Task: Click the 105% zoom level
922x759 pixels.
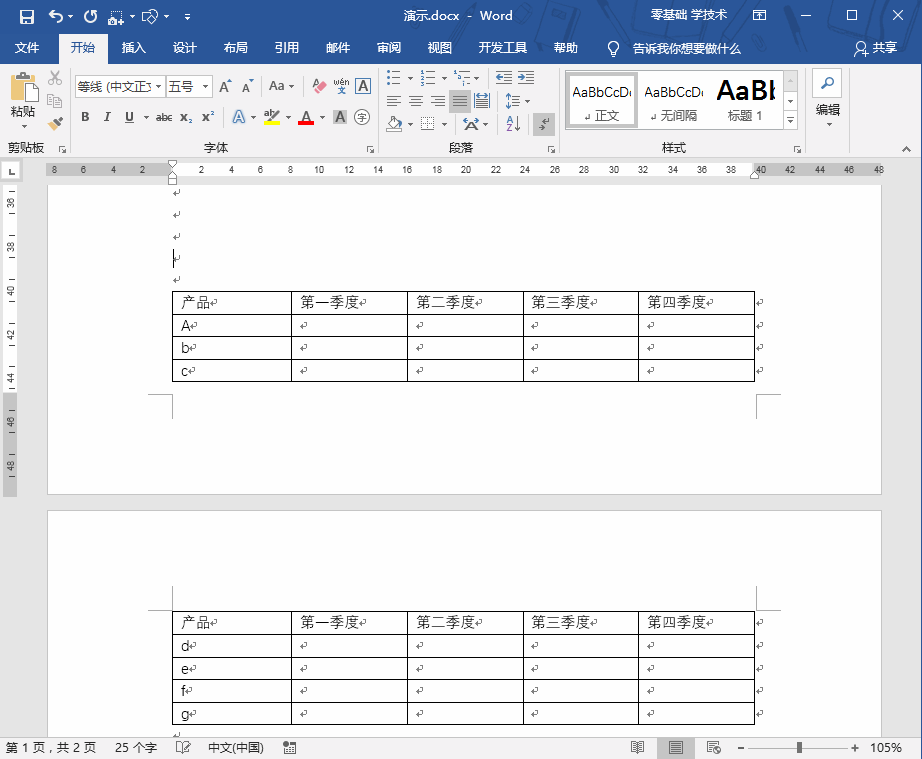Action: pyautogui.click(x=886, y=747)
